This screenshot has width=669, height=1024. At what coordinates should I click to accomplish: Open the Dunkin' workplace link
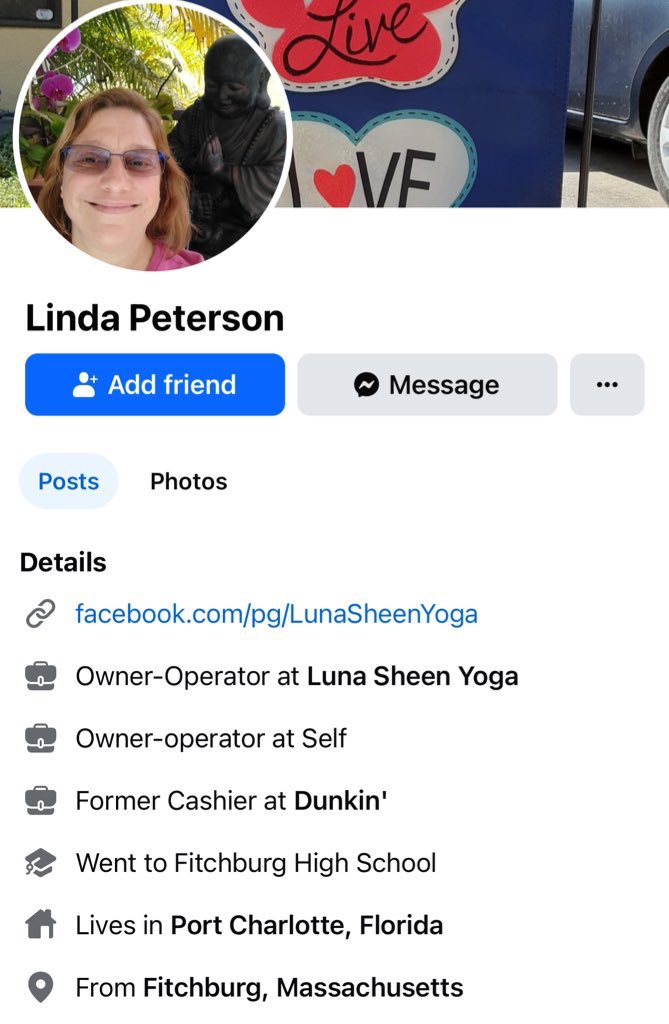point(340,801)
